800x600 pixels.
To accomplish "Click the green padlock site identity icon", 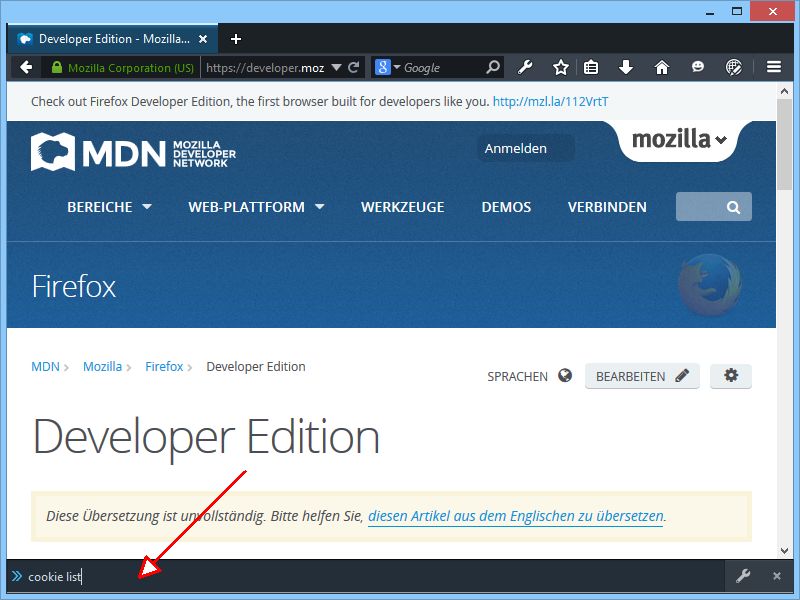I will tap(57, 67).
